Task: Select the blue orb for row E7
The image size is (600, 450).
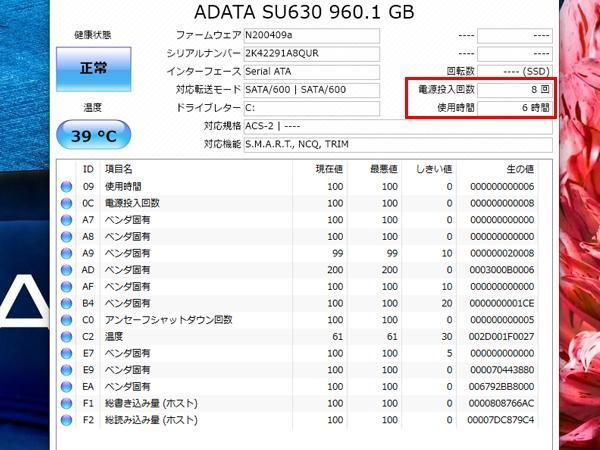Action: click(66, 353)
